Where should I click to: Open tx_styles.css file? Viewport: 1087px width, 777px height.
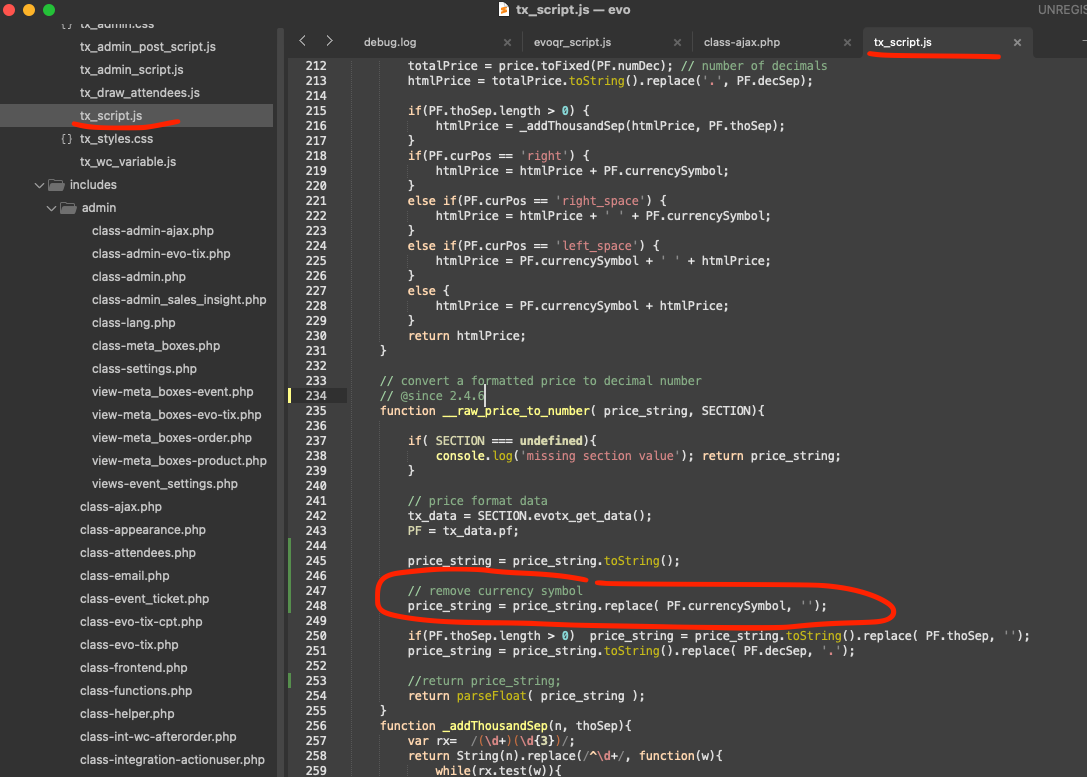pos(116,139)
